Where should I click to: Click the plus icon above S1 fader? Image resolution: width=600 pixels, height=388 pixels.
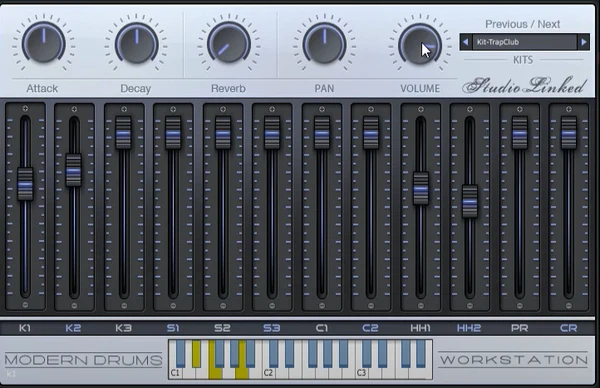[x=173, y=109]
